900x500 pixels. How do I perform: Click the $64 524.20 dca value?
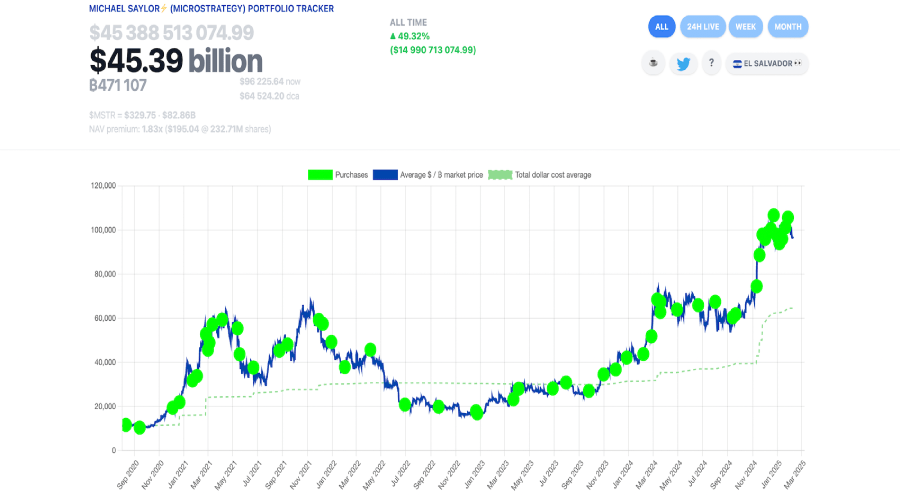coord(269,96)
